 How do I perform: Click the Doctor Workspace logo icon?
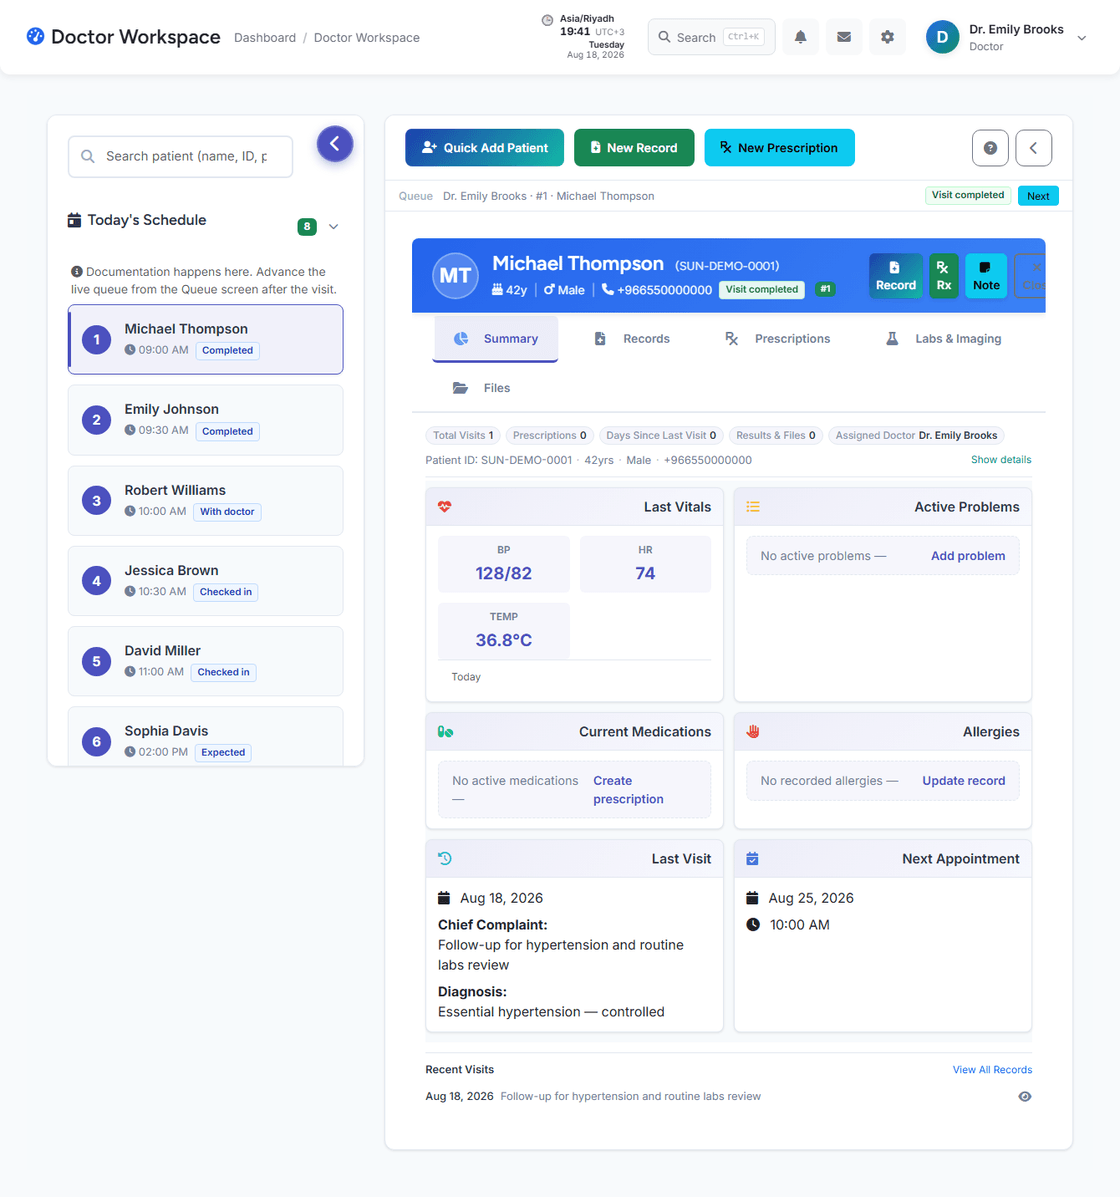35,37
